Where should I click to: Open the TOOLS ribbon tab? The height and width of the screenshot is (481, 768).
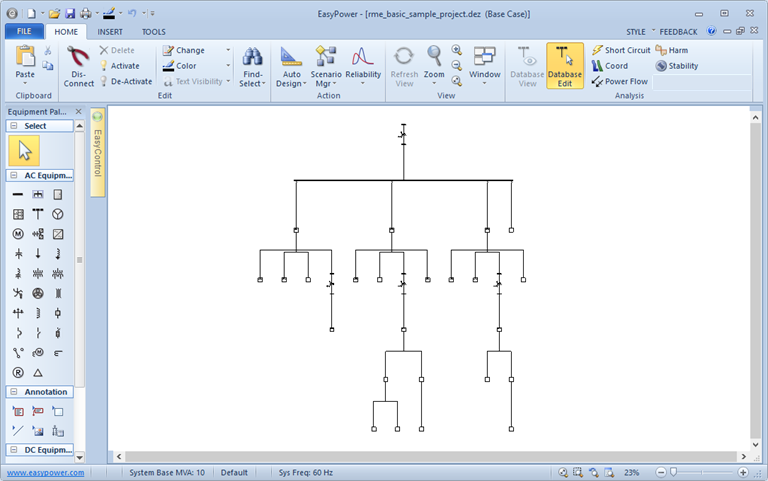click(x=154, y=32)
